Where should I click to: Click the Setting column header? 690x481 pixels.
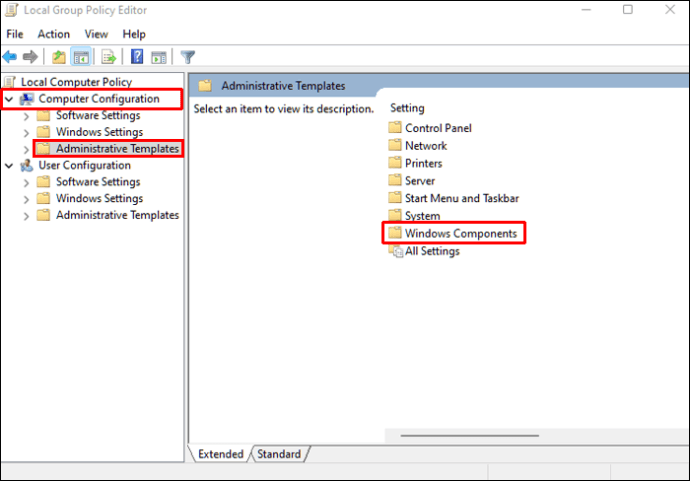(x=407, y=108)
